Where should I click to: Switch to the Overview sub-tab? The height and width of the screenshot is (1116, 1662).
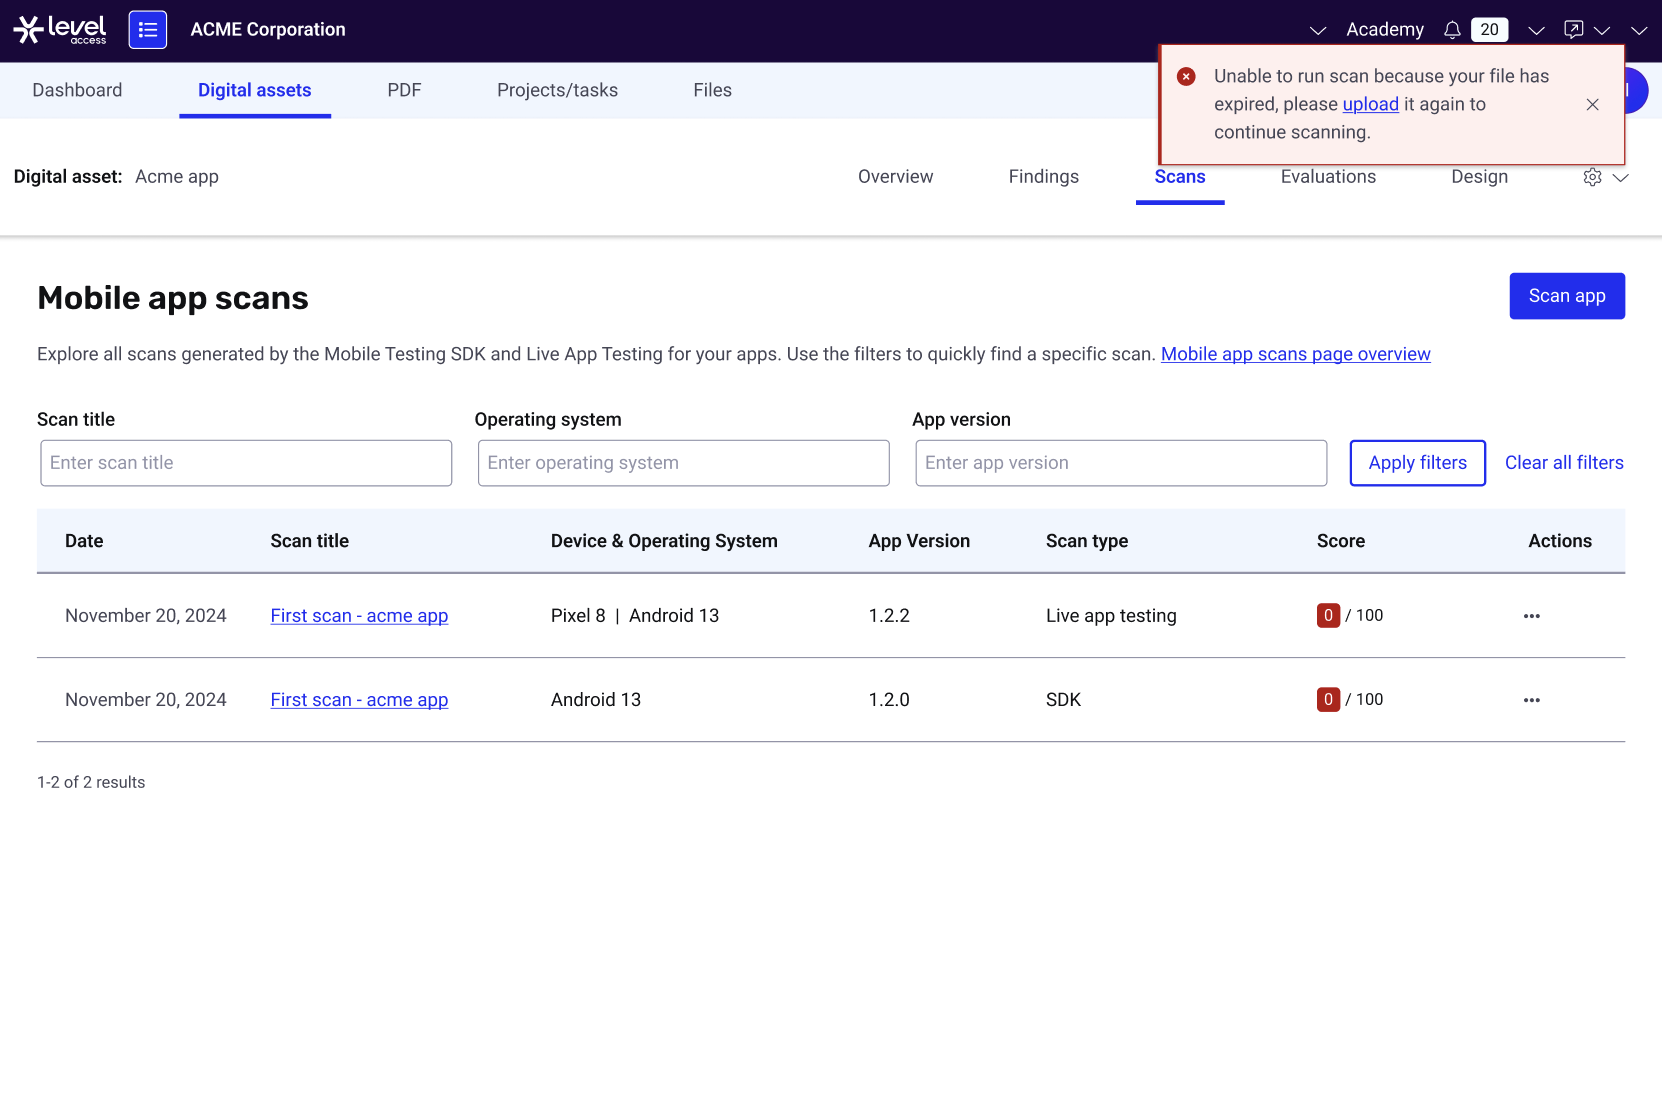(895, 177)
